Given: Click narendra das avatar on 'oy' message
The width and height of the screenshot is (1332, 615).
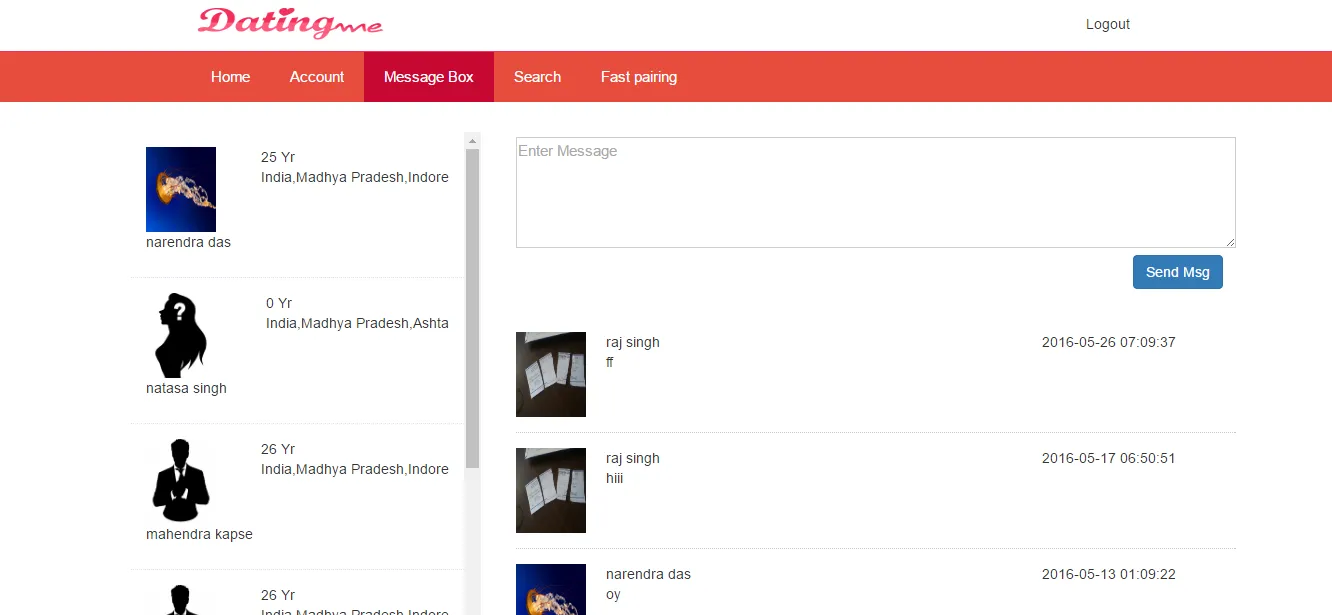Looking at the screenshot, I should (551, 590).
